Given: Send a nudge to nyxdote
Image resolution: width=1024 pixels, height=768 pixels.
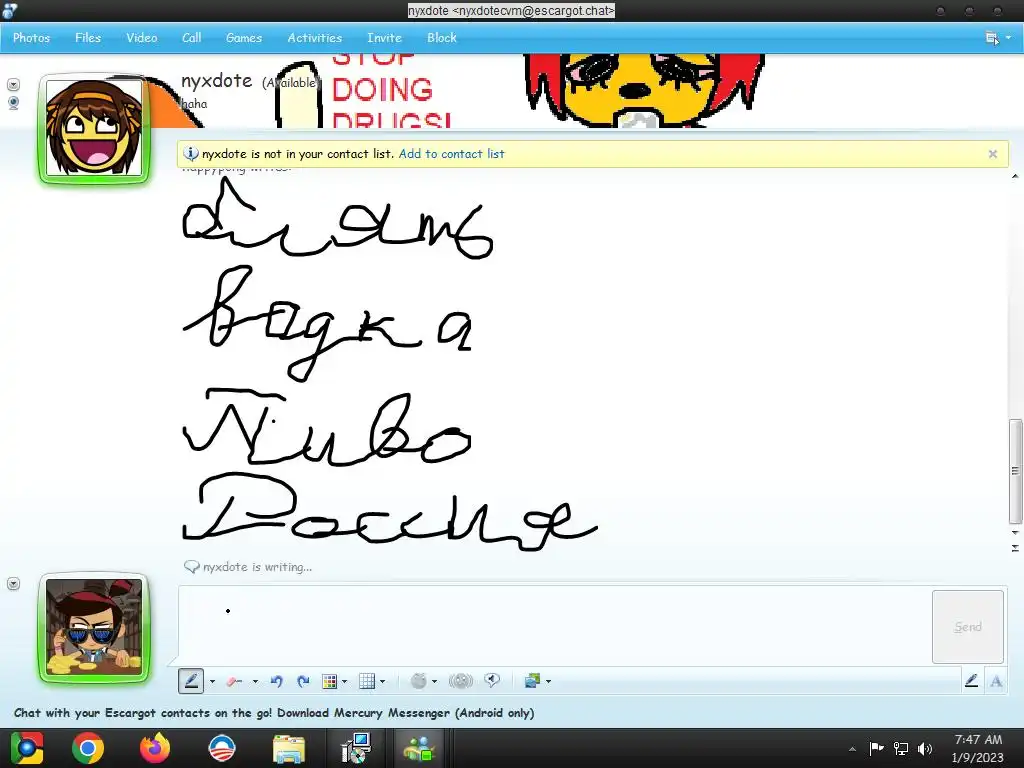Looking at the screenshot, I should (x=461, y=682).
